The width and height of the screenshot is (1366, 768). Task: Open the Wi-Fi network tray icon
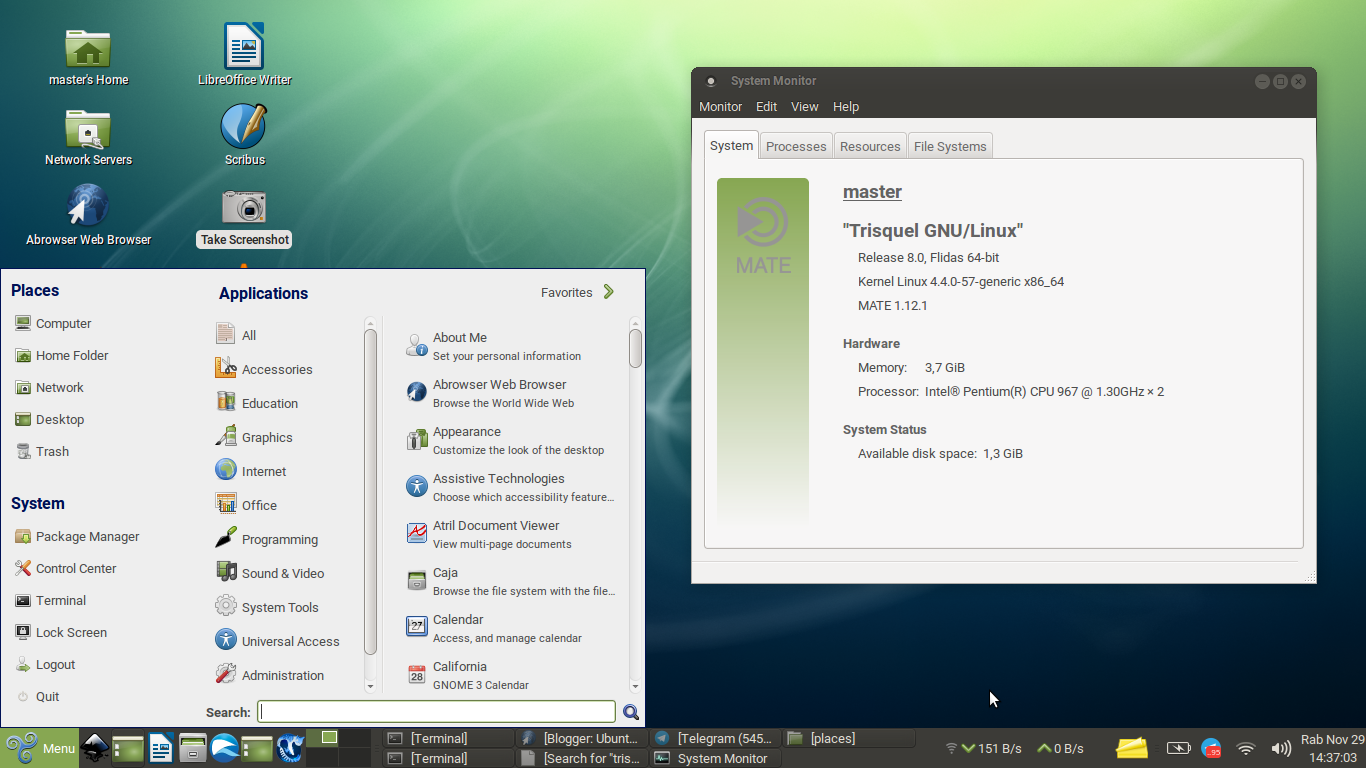tap(1246, 748)
